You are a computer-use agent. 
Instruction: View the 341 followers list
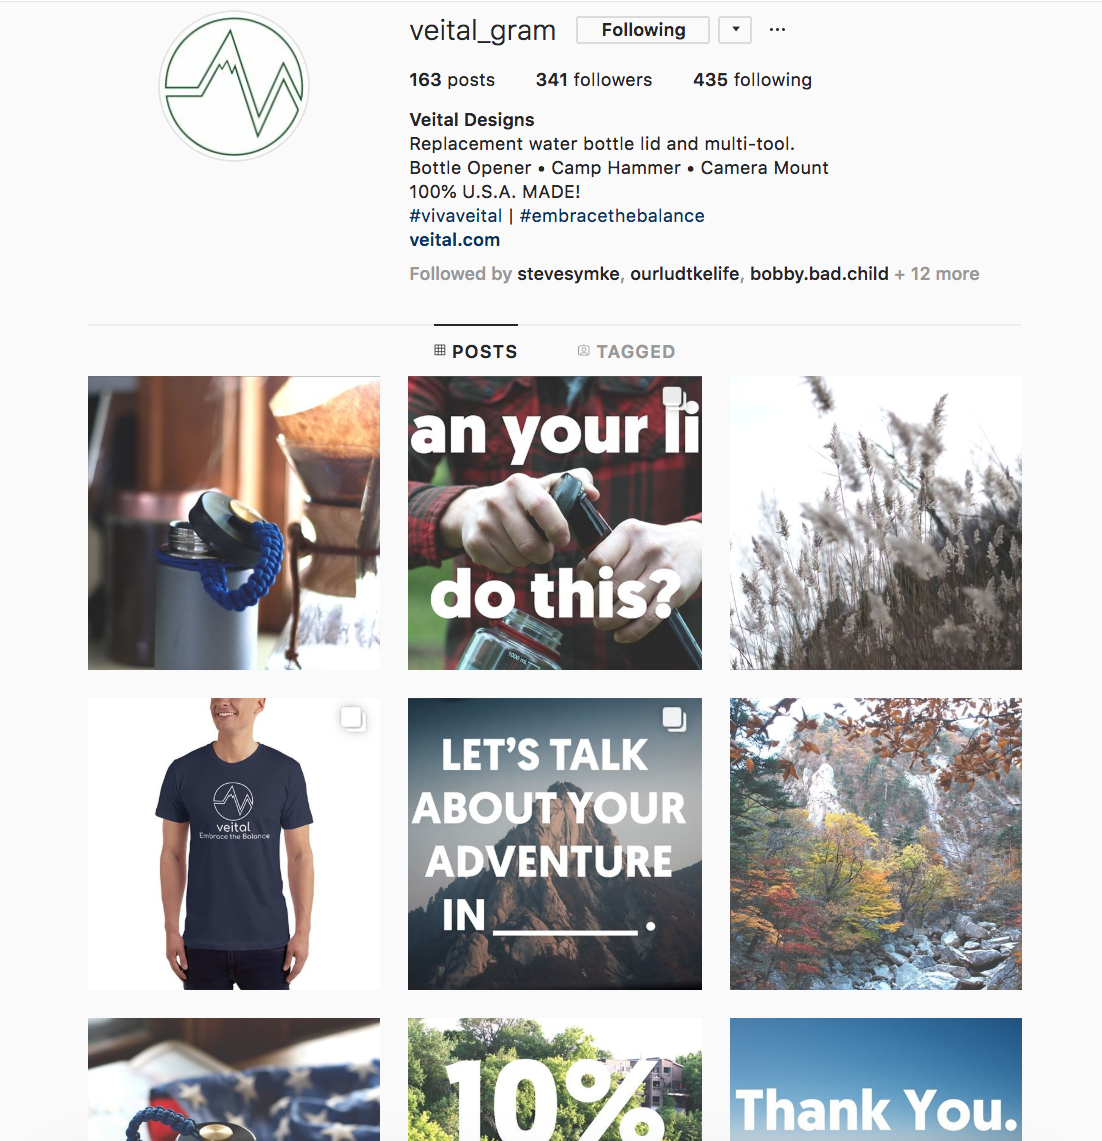[594, 79]
